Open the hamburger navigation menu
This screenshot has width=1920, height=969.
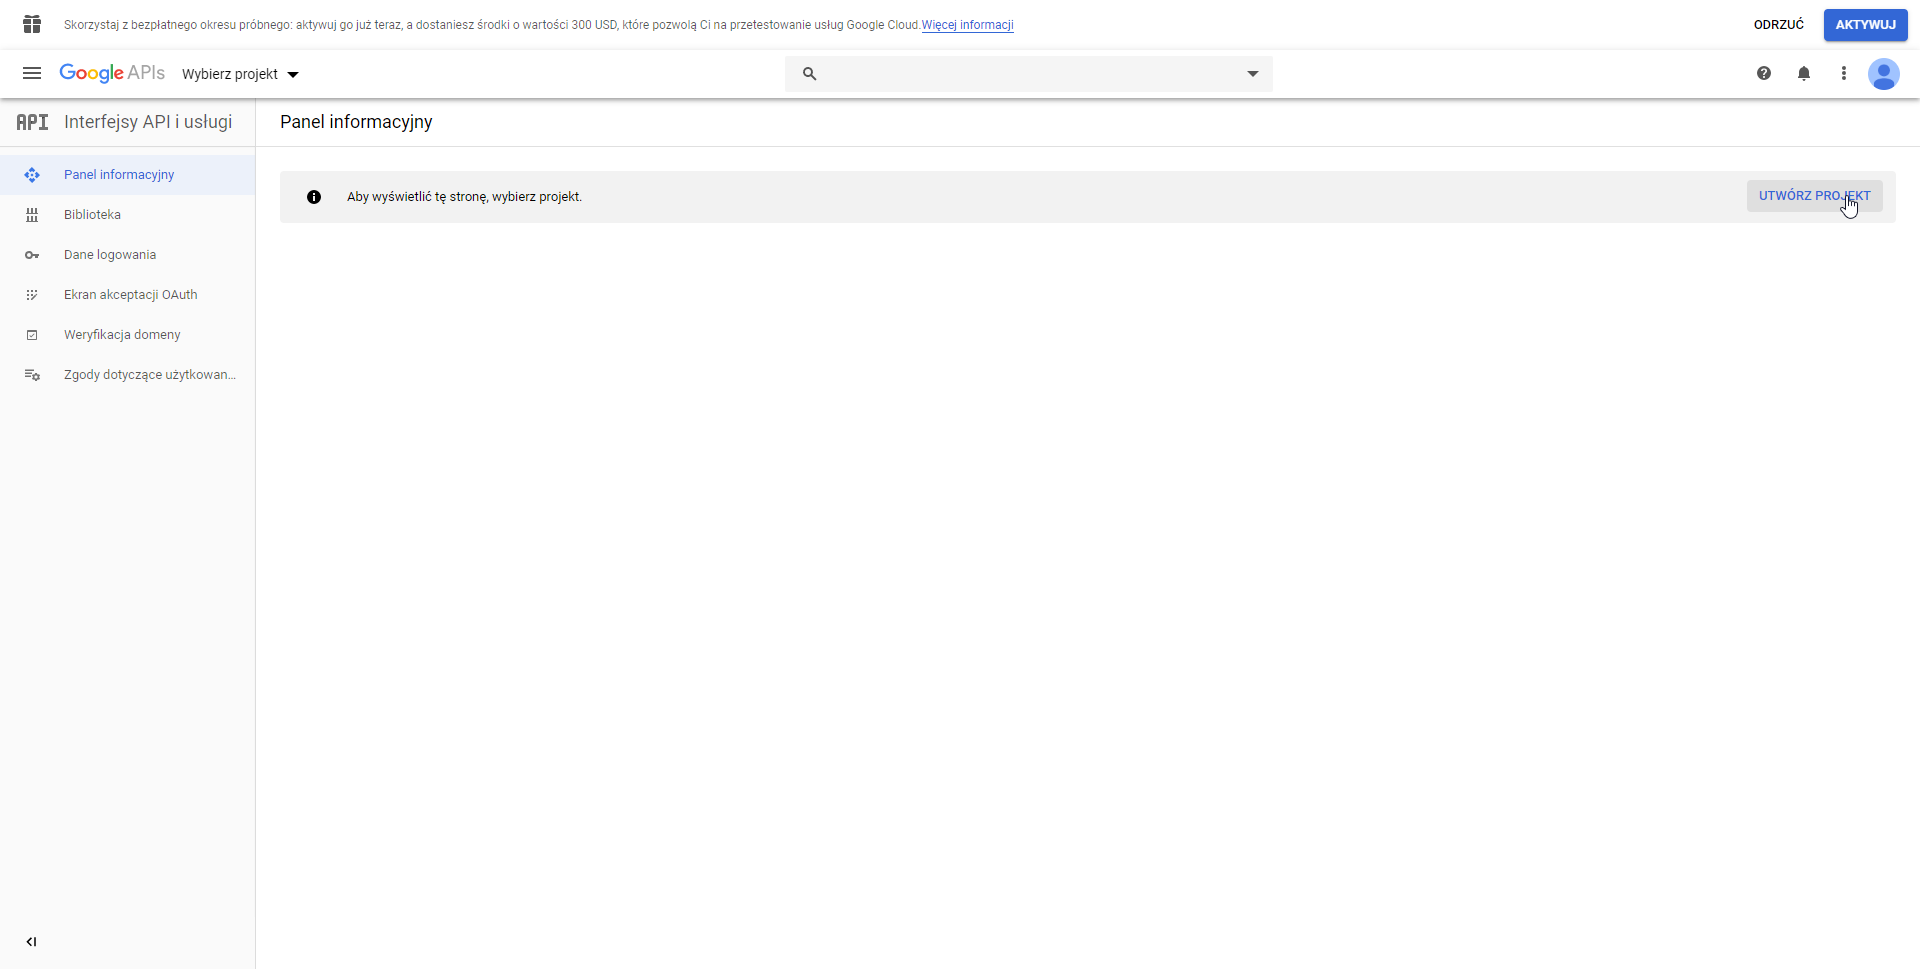[x=32, y=73]
